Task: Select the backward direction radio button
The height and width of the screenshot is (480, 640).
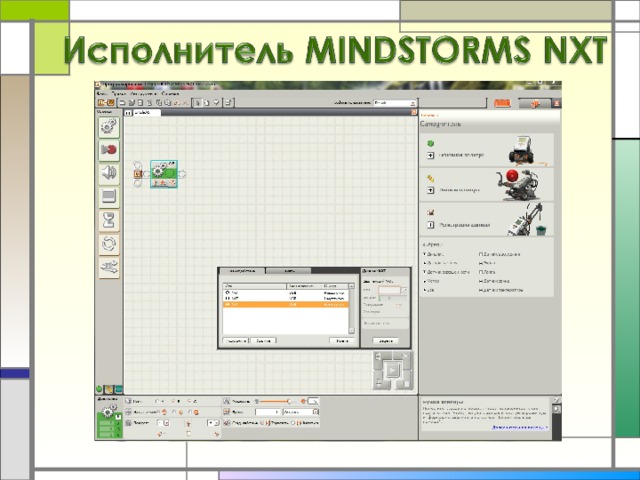Action: point(175,412)
